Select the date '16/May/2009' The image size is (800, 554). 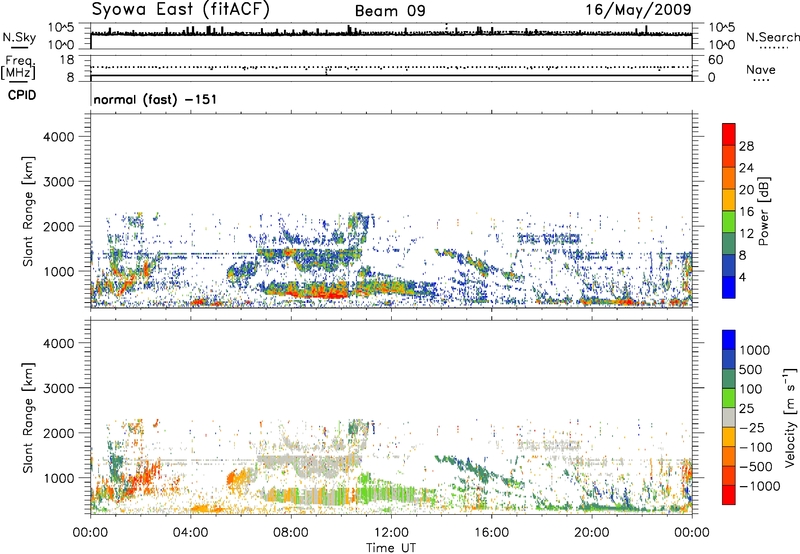coord(638,9)
